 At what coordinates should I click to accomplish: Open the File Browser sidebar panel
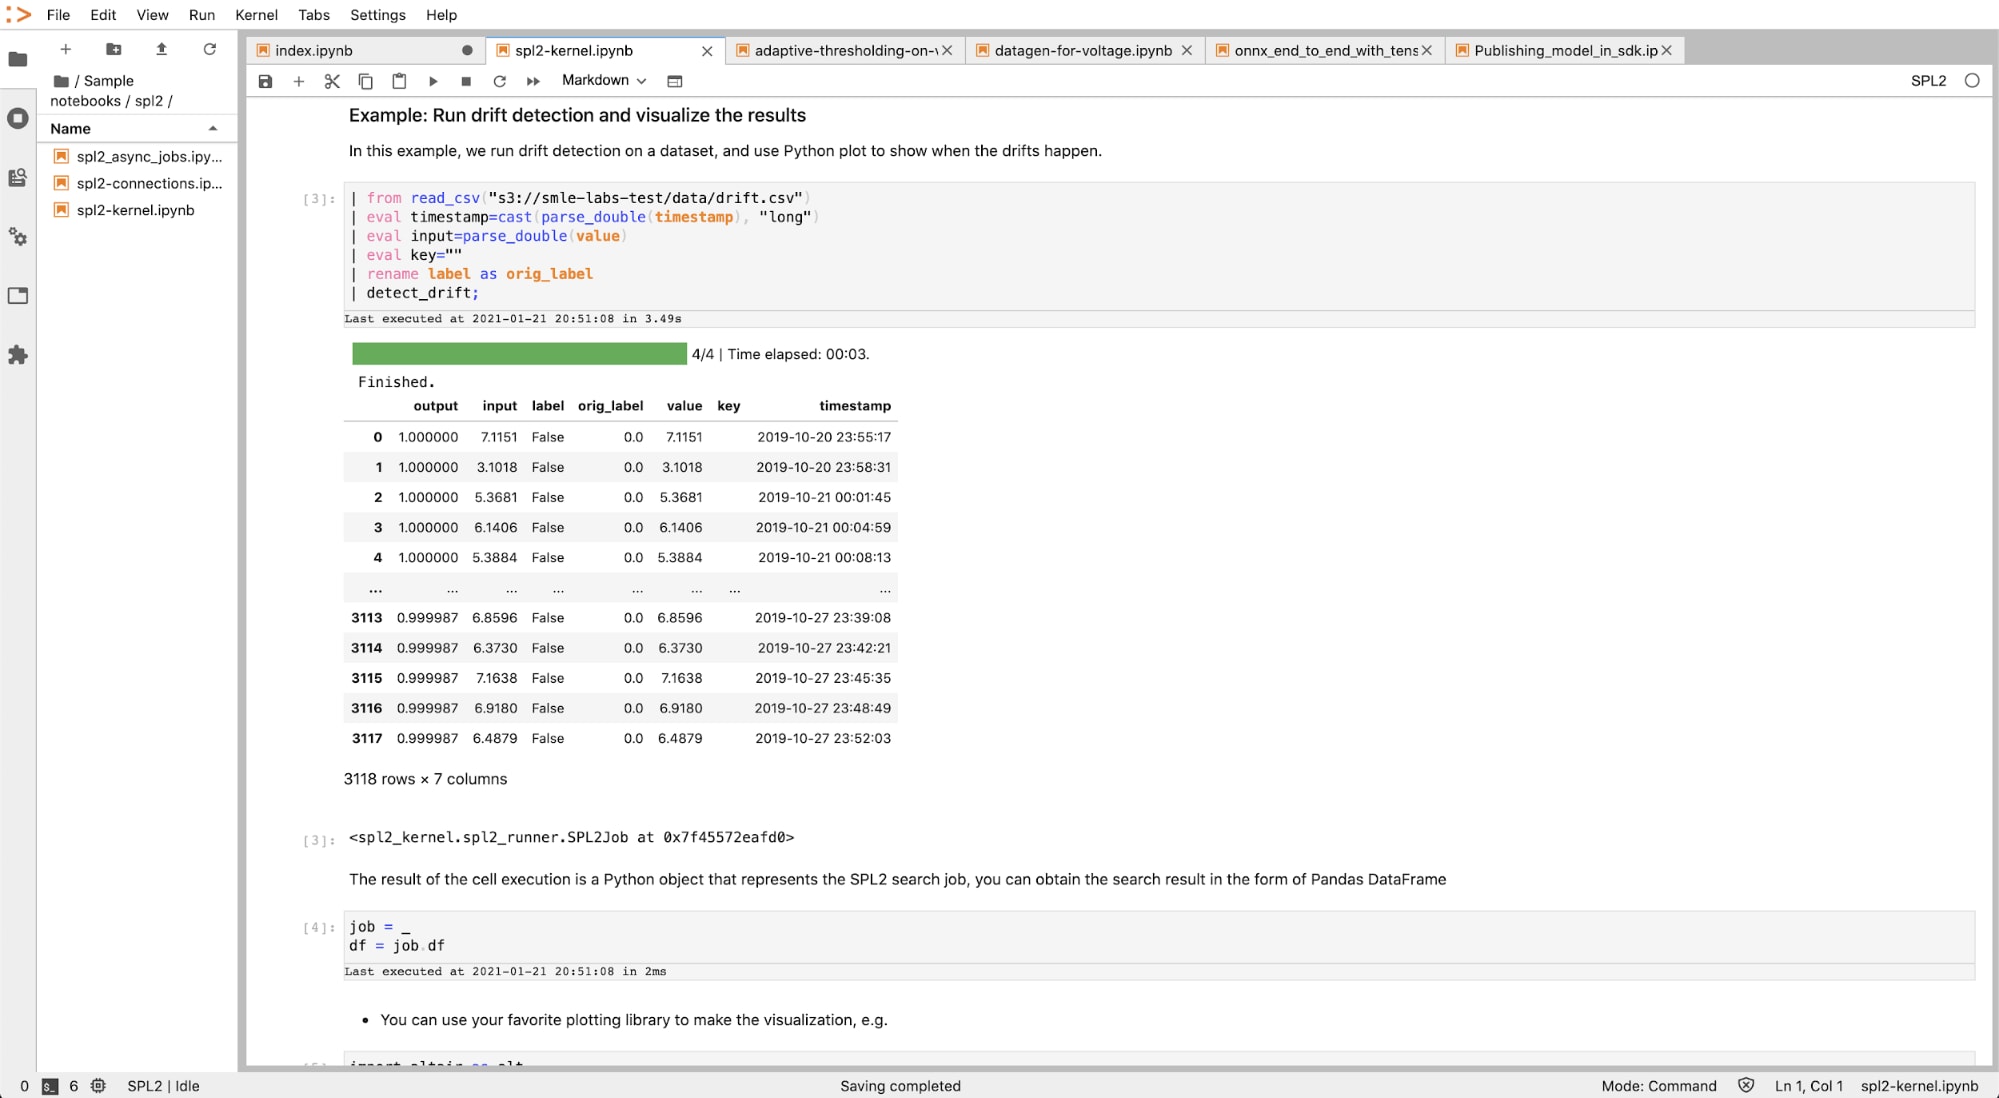coord(18,59)
